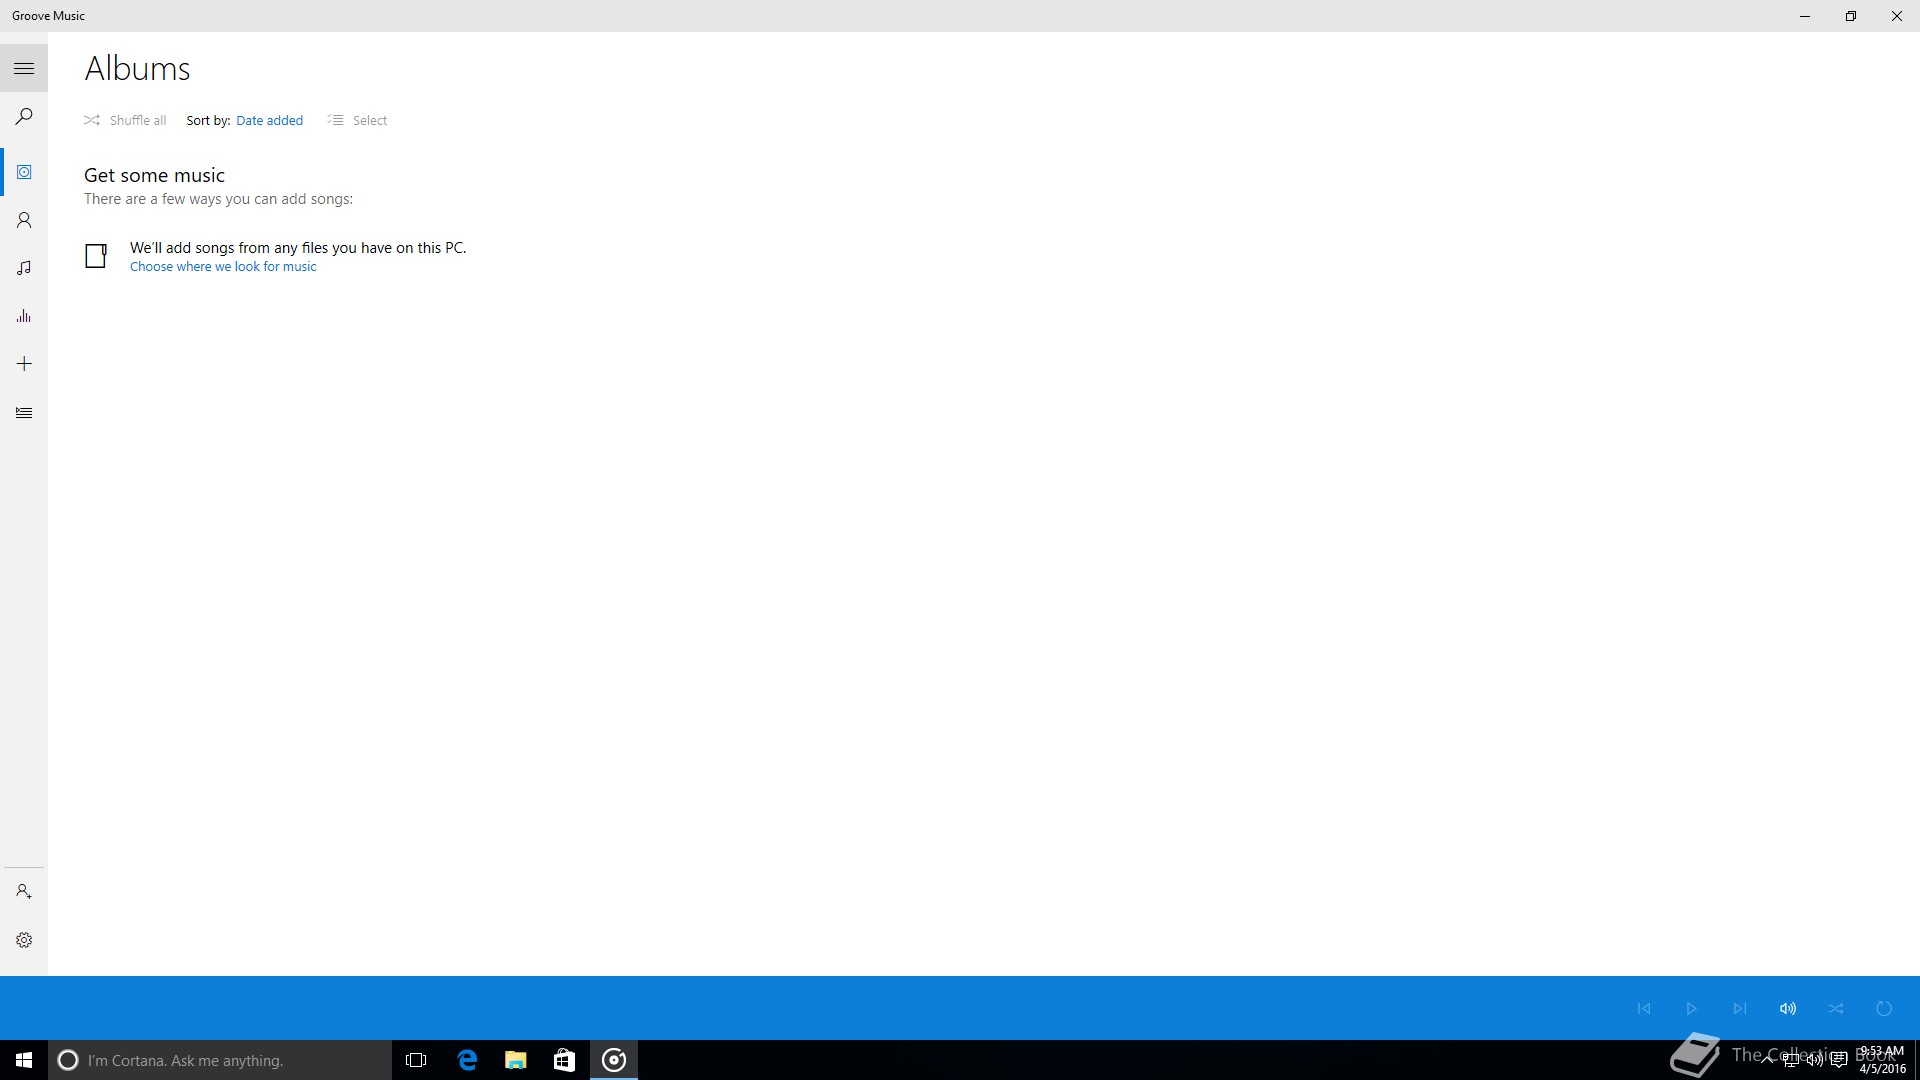
Task: Open the search magnifier in sidebar
Action: (x=24, y=117)
